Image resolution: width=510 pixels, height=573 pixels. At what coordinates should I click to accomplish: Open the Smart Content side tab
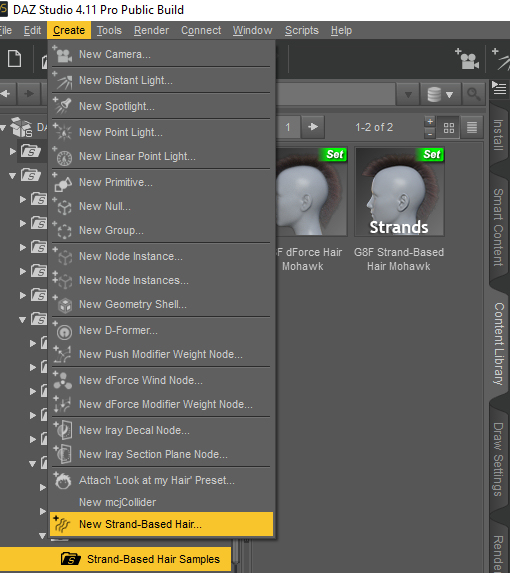pyautogui.click(x=499, y=227)
